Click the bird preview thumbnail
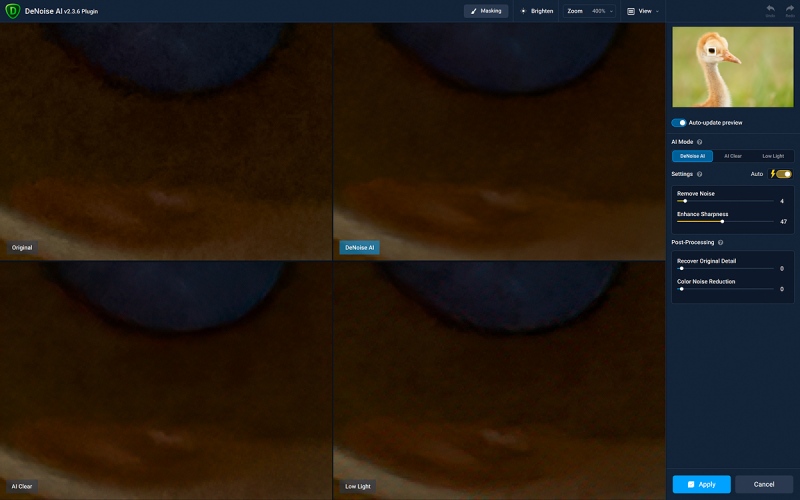 point(733,67)
